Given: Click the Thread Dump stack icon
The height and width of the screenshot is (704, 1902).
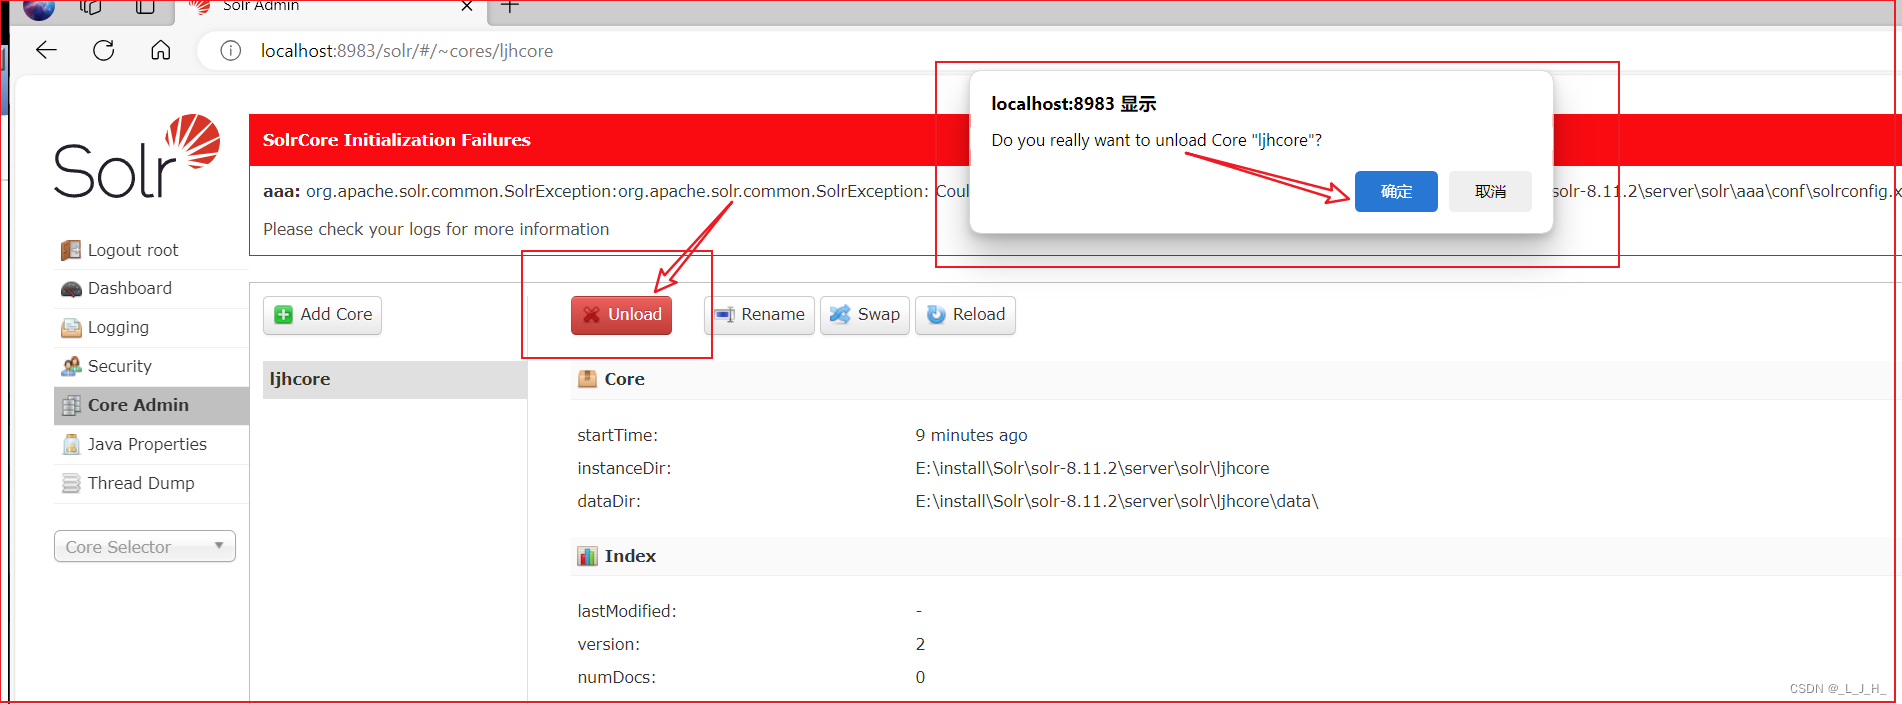Looking at the screenshot, I should tap(71, 484).
